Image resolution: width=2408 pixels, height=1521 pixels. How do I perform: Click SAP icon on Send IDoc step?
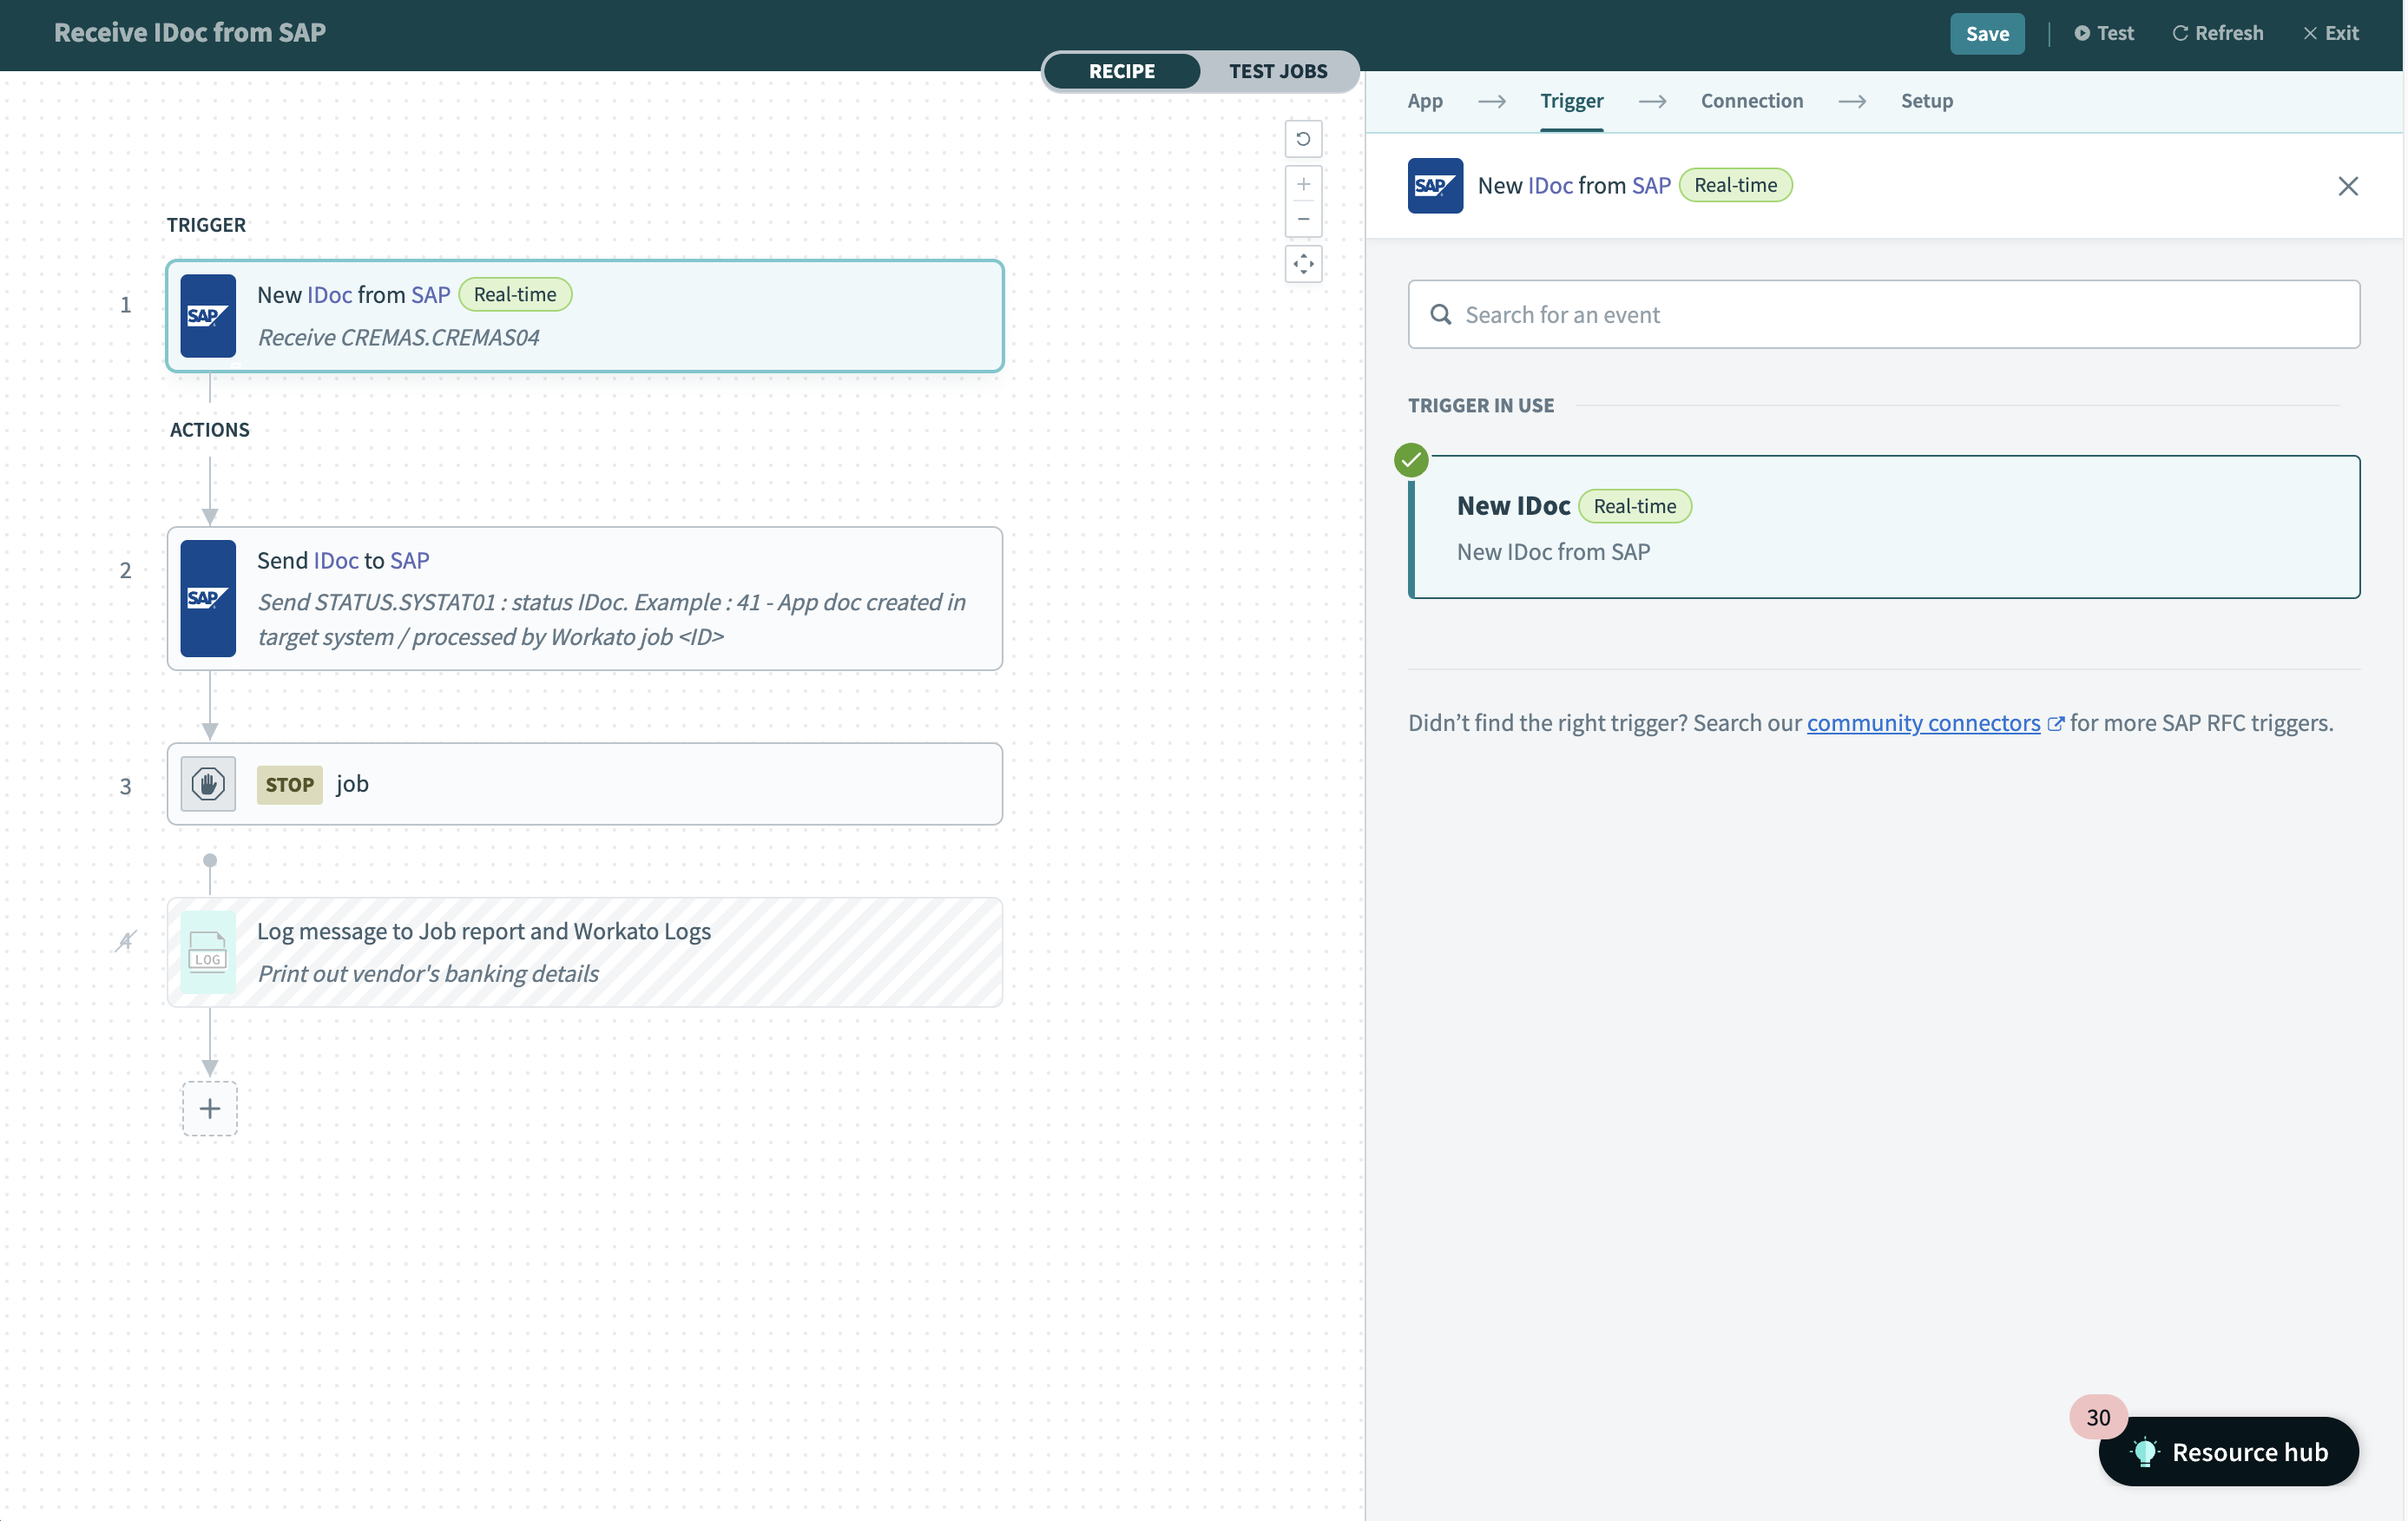[208, 598]
